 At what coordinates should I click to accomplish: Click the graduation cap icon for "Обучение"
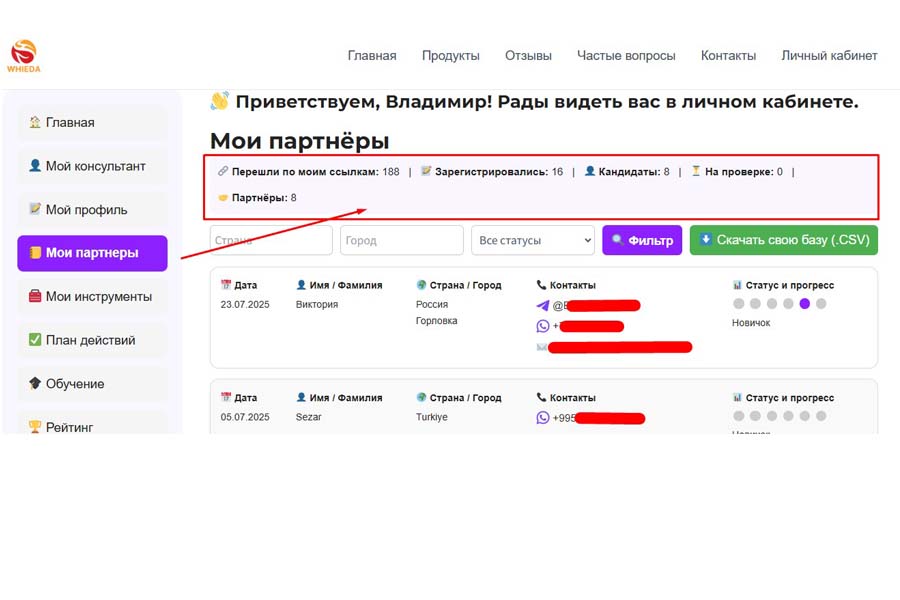[34, 384]
